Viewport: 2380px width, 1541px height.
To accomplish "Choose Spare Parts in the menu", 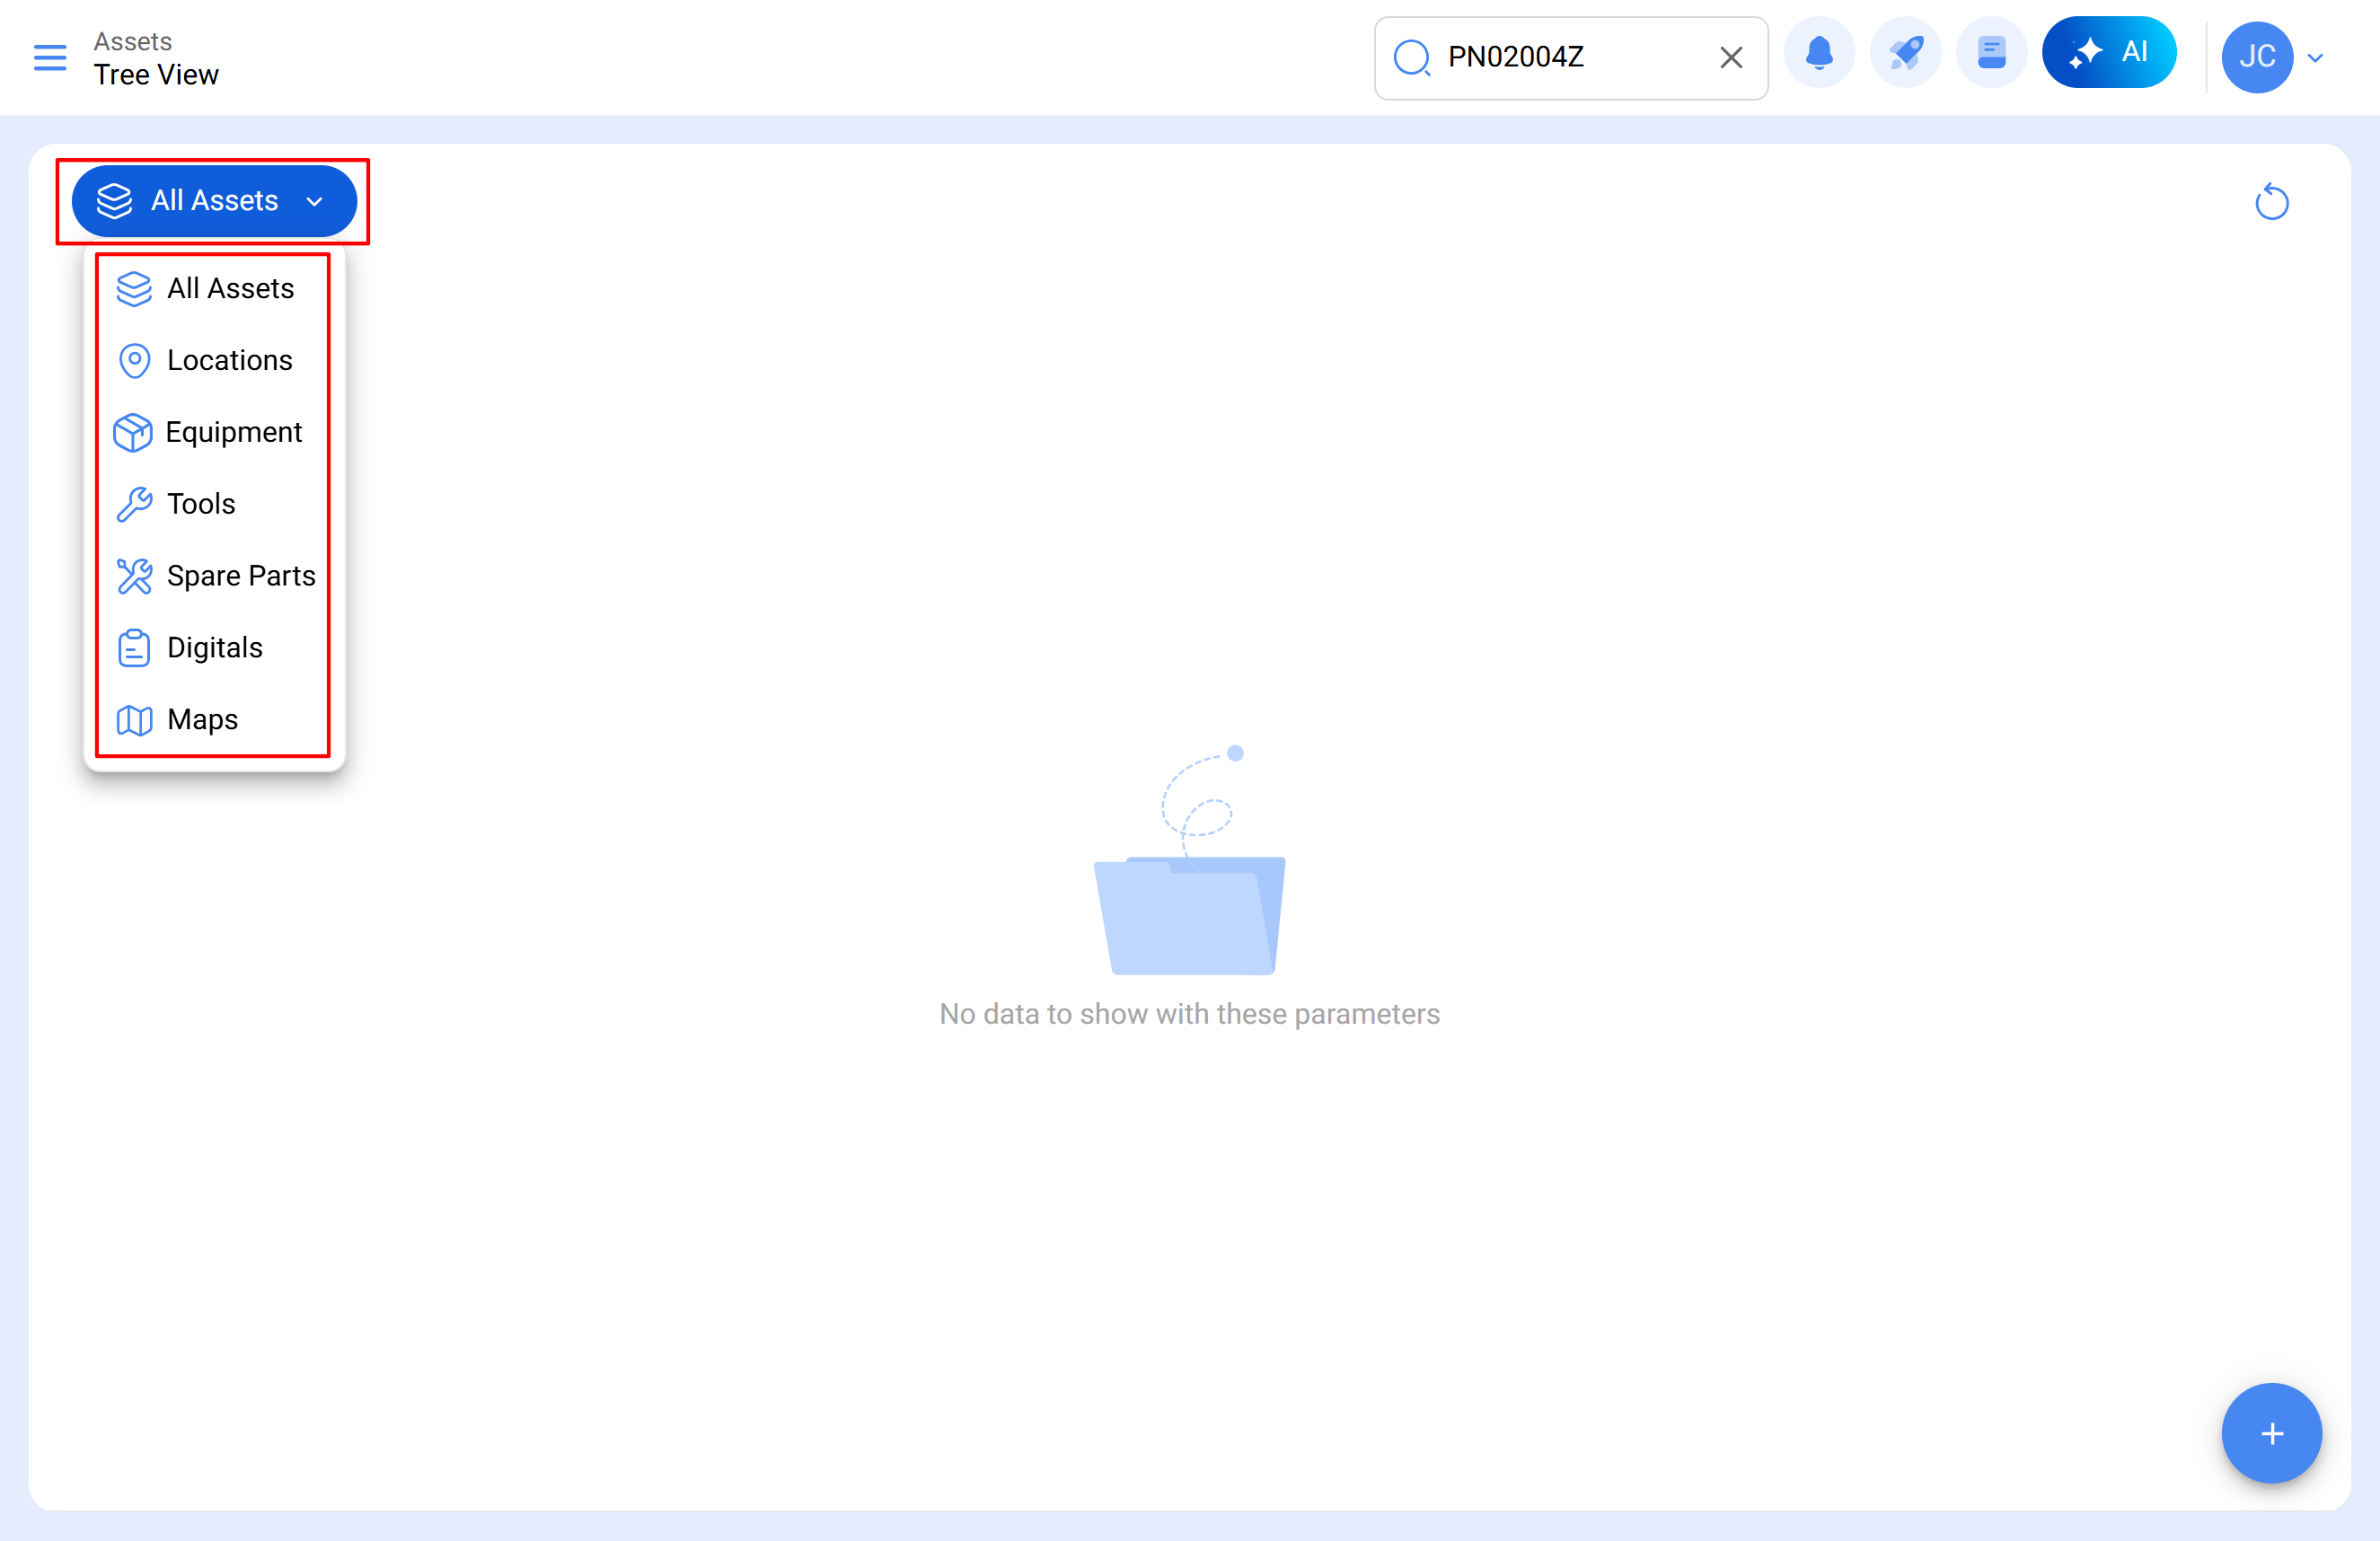I will (x=240, y=576).
